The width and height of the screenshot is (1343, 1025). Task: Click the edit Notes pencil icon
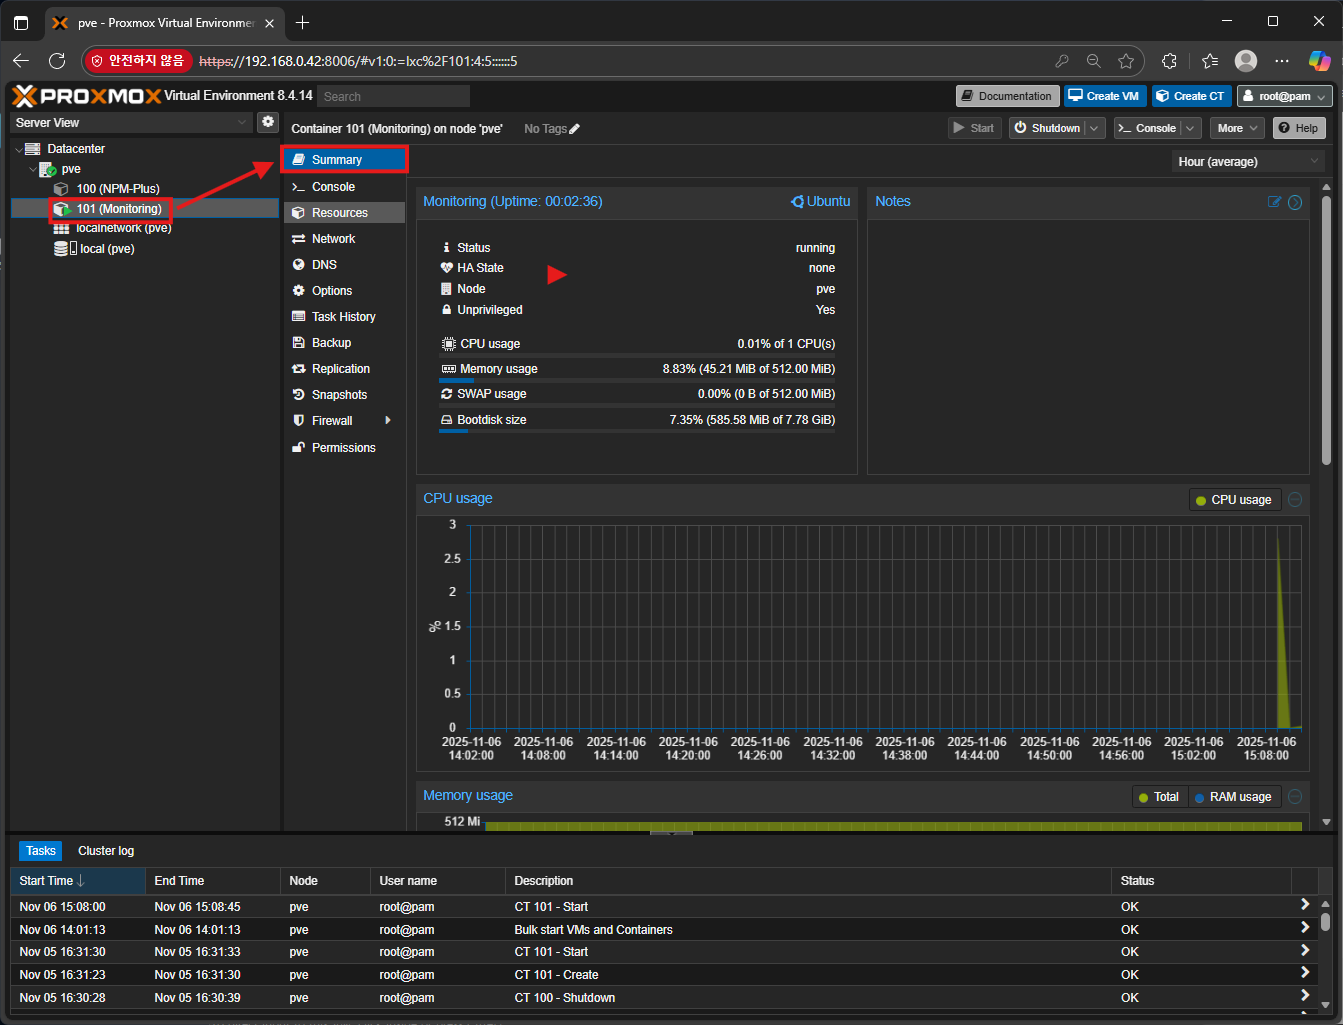[x=1274, y=202]
